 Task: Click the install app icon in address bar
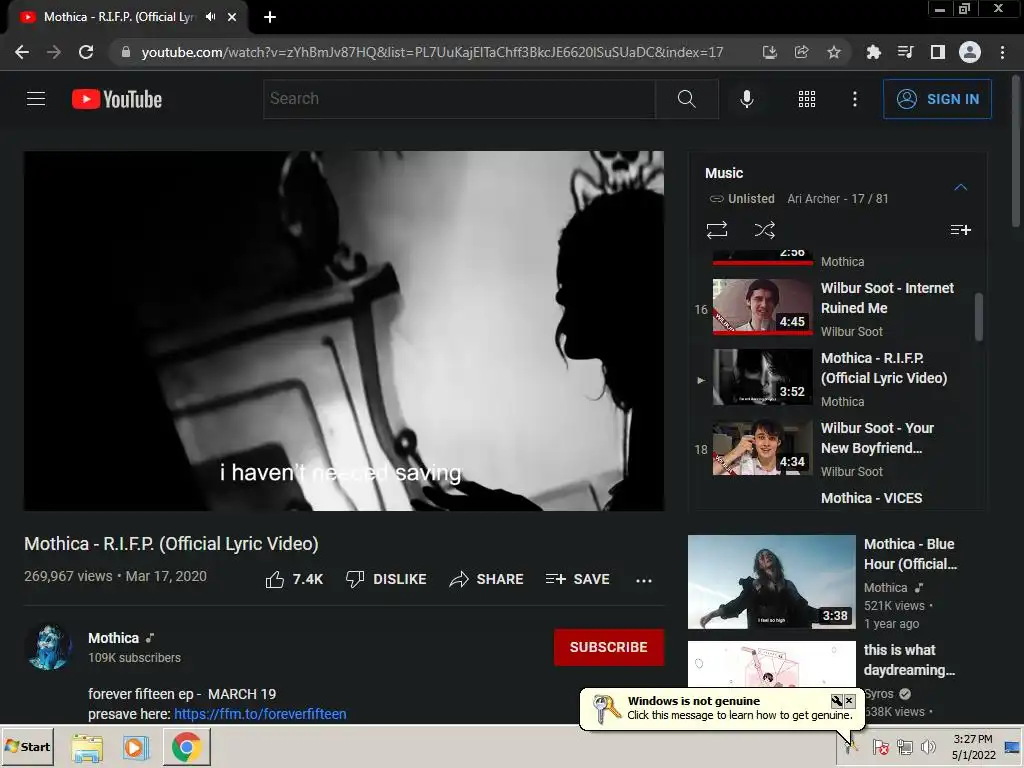click(x=769, y=52)
